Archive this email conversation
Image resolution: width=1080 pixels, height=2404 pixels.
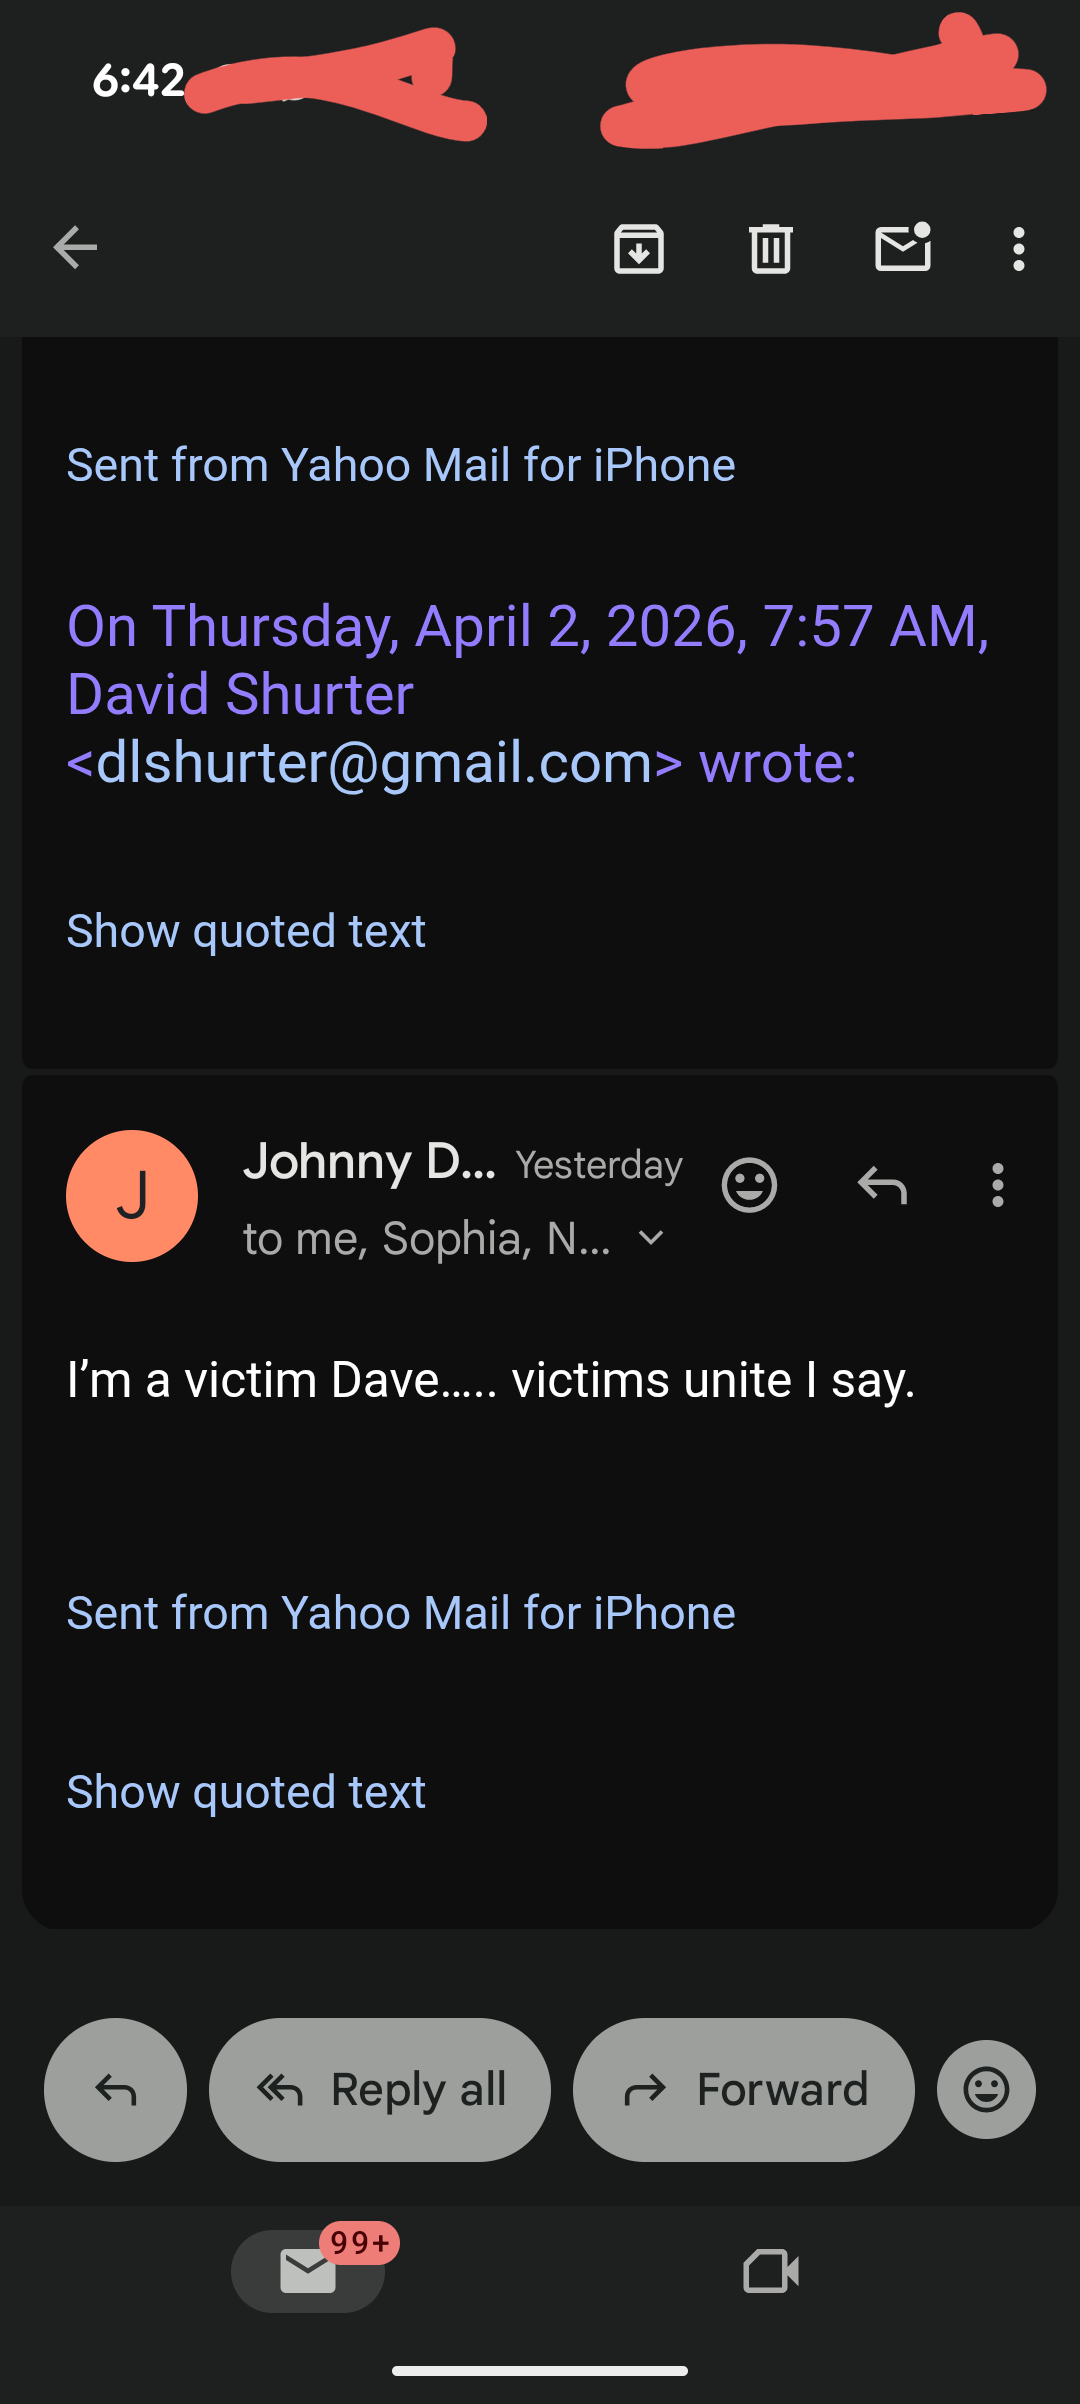pos(639,248)
